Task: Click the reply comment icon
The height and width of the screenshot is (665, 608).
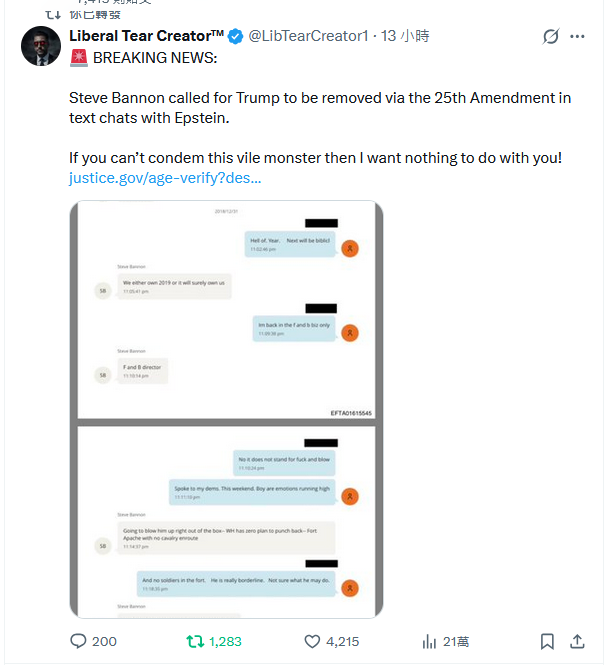Action: pos(79,641)
